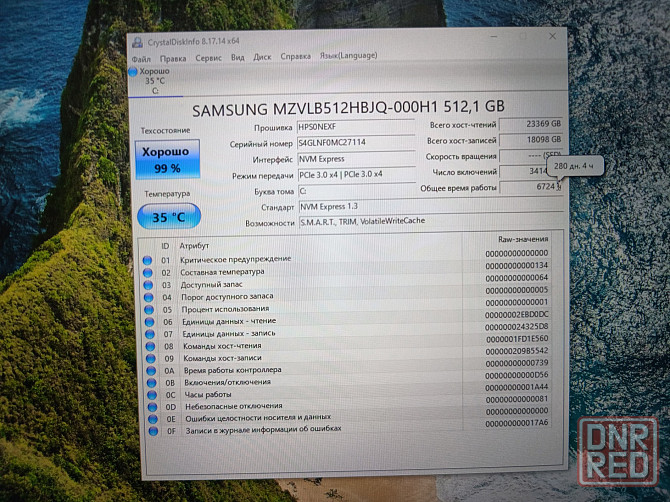
Task: Click raw value 00000000000739
Action: 517,363
